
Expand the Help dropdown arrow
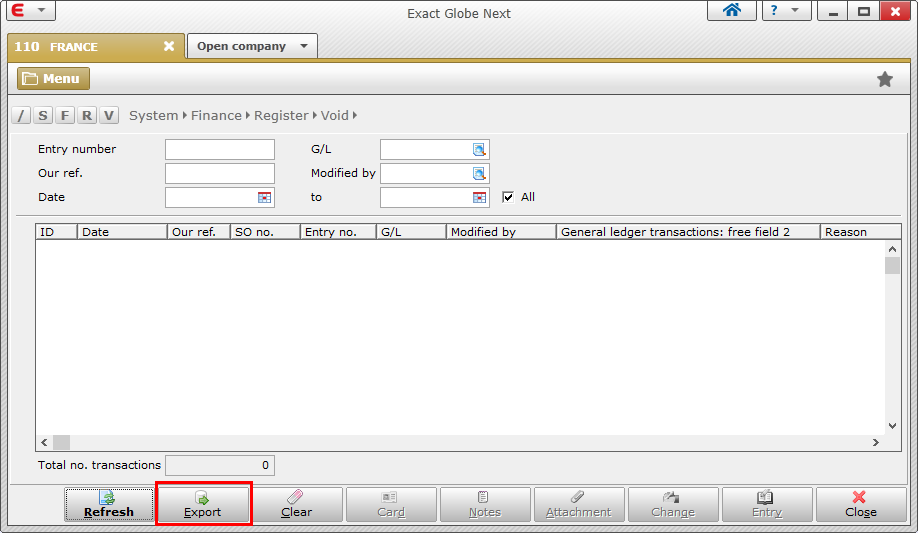794,10
